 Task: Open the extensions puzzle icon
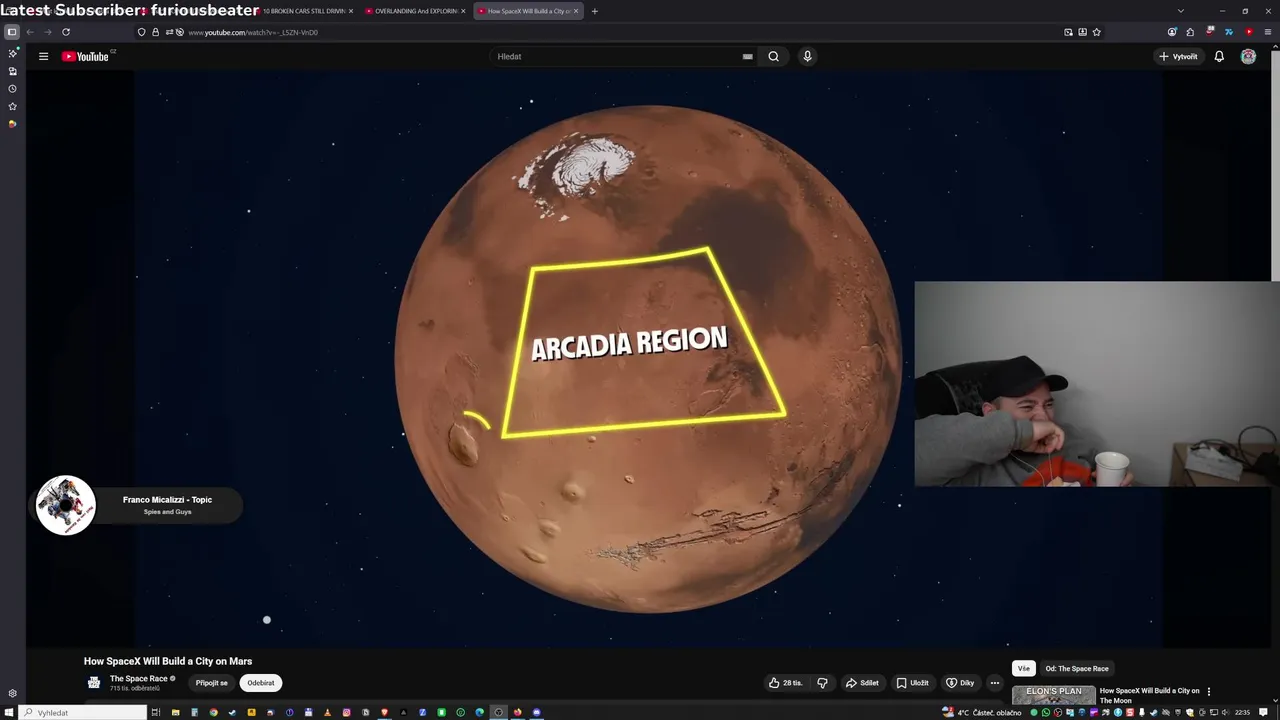(x=1190, y=32)
